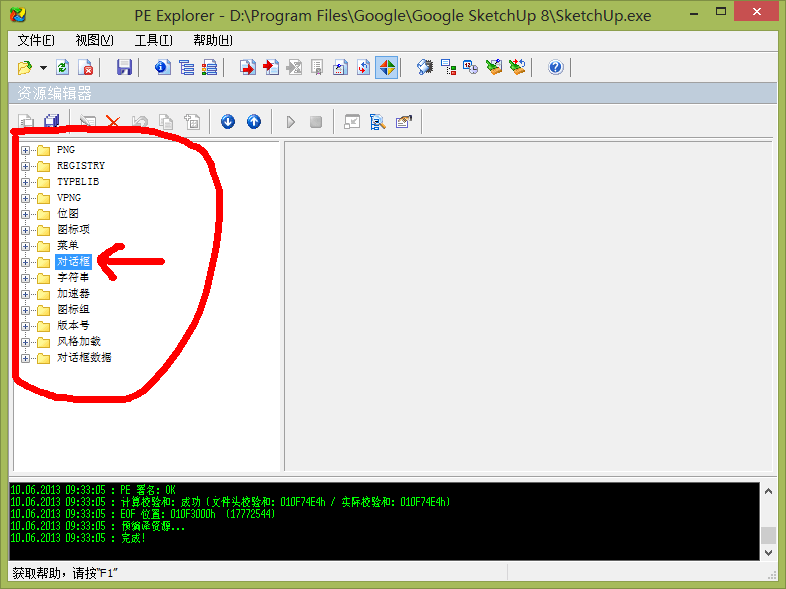This screenshot has height=589, width=786.
Task: Open the headers info icon (blue i)
Action: tap(162, 67)
